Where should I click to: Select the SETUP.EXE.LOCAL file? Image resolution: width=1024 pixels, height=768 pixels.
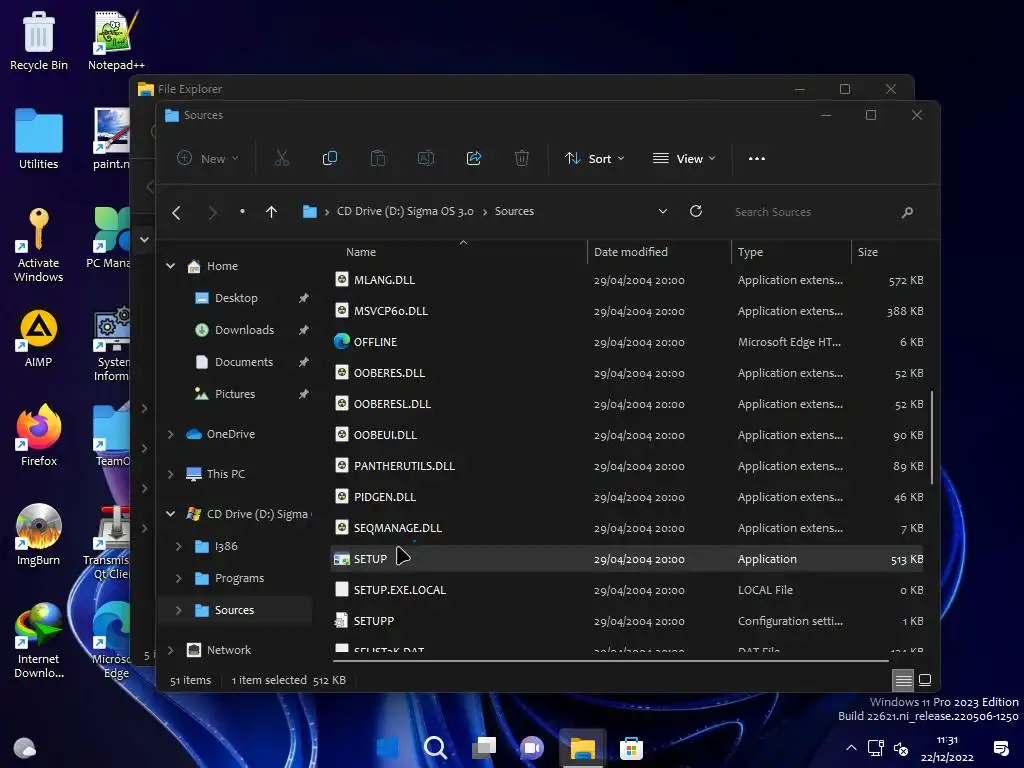[x=627, y=590]
